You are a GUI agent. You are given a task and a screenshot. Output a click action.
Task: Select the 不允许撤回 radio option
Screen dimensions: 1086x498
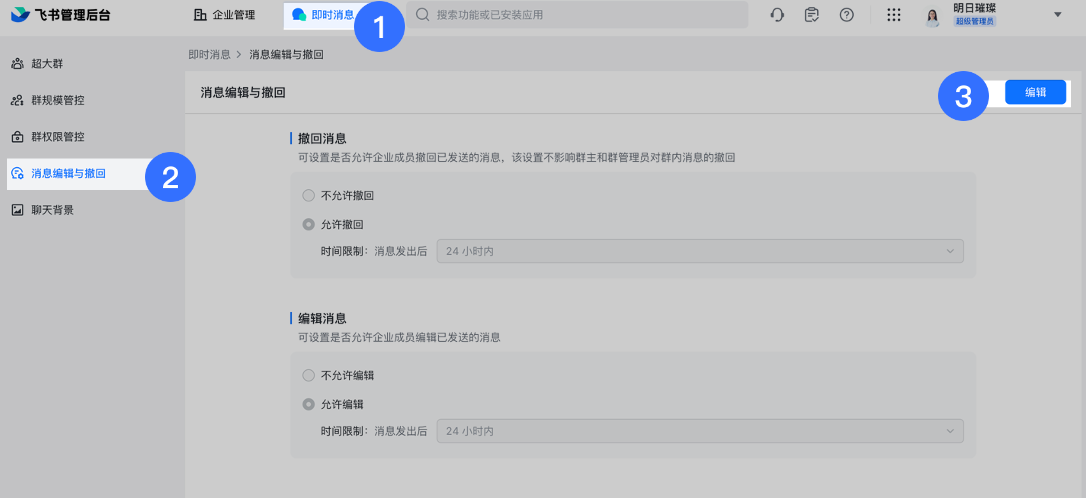(x=308, y=195)
